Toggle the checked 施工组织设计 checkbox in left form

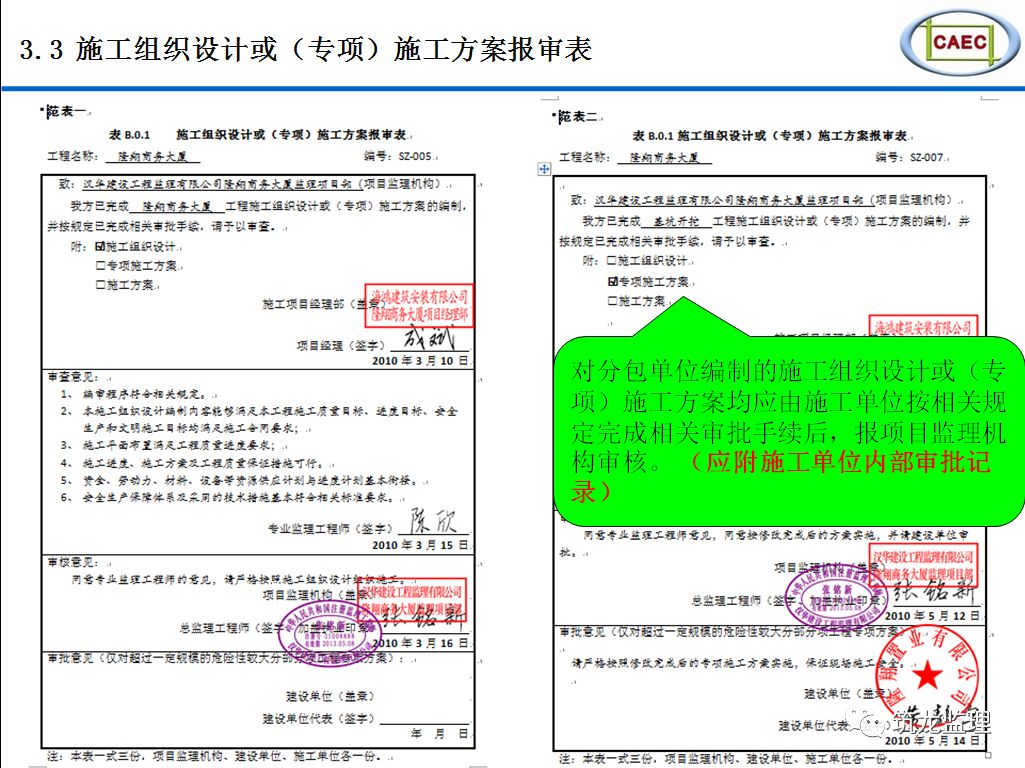[x=100, y=246]
